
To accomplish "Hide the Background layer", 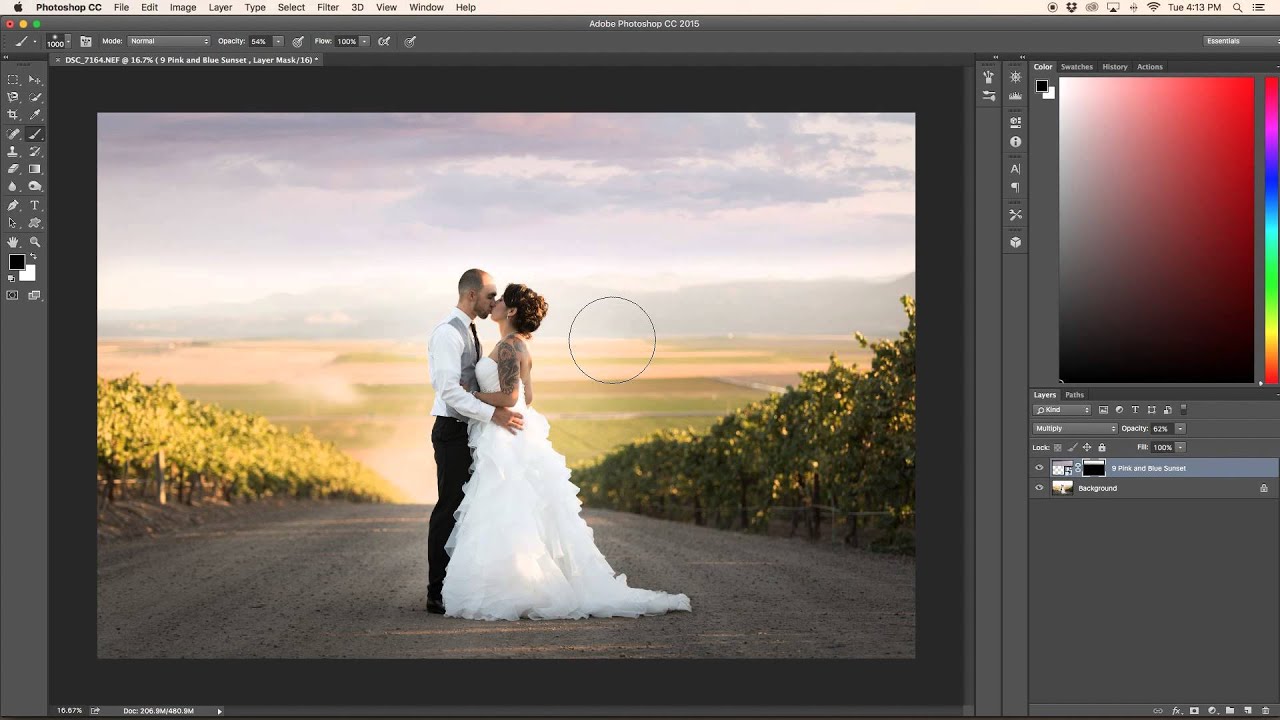I will [x=1039, y=488].
